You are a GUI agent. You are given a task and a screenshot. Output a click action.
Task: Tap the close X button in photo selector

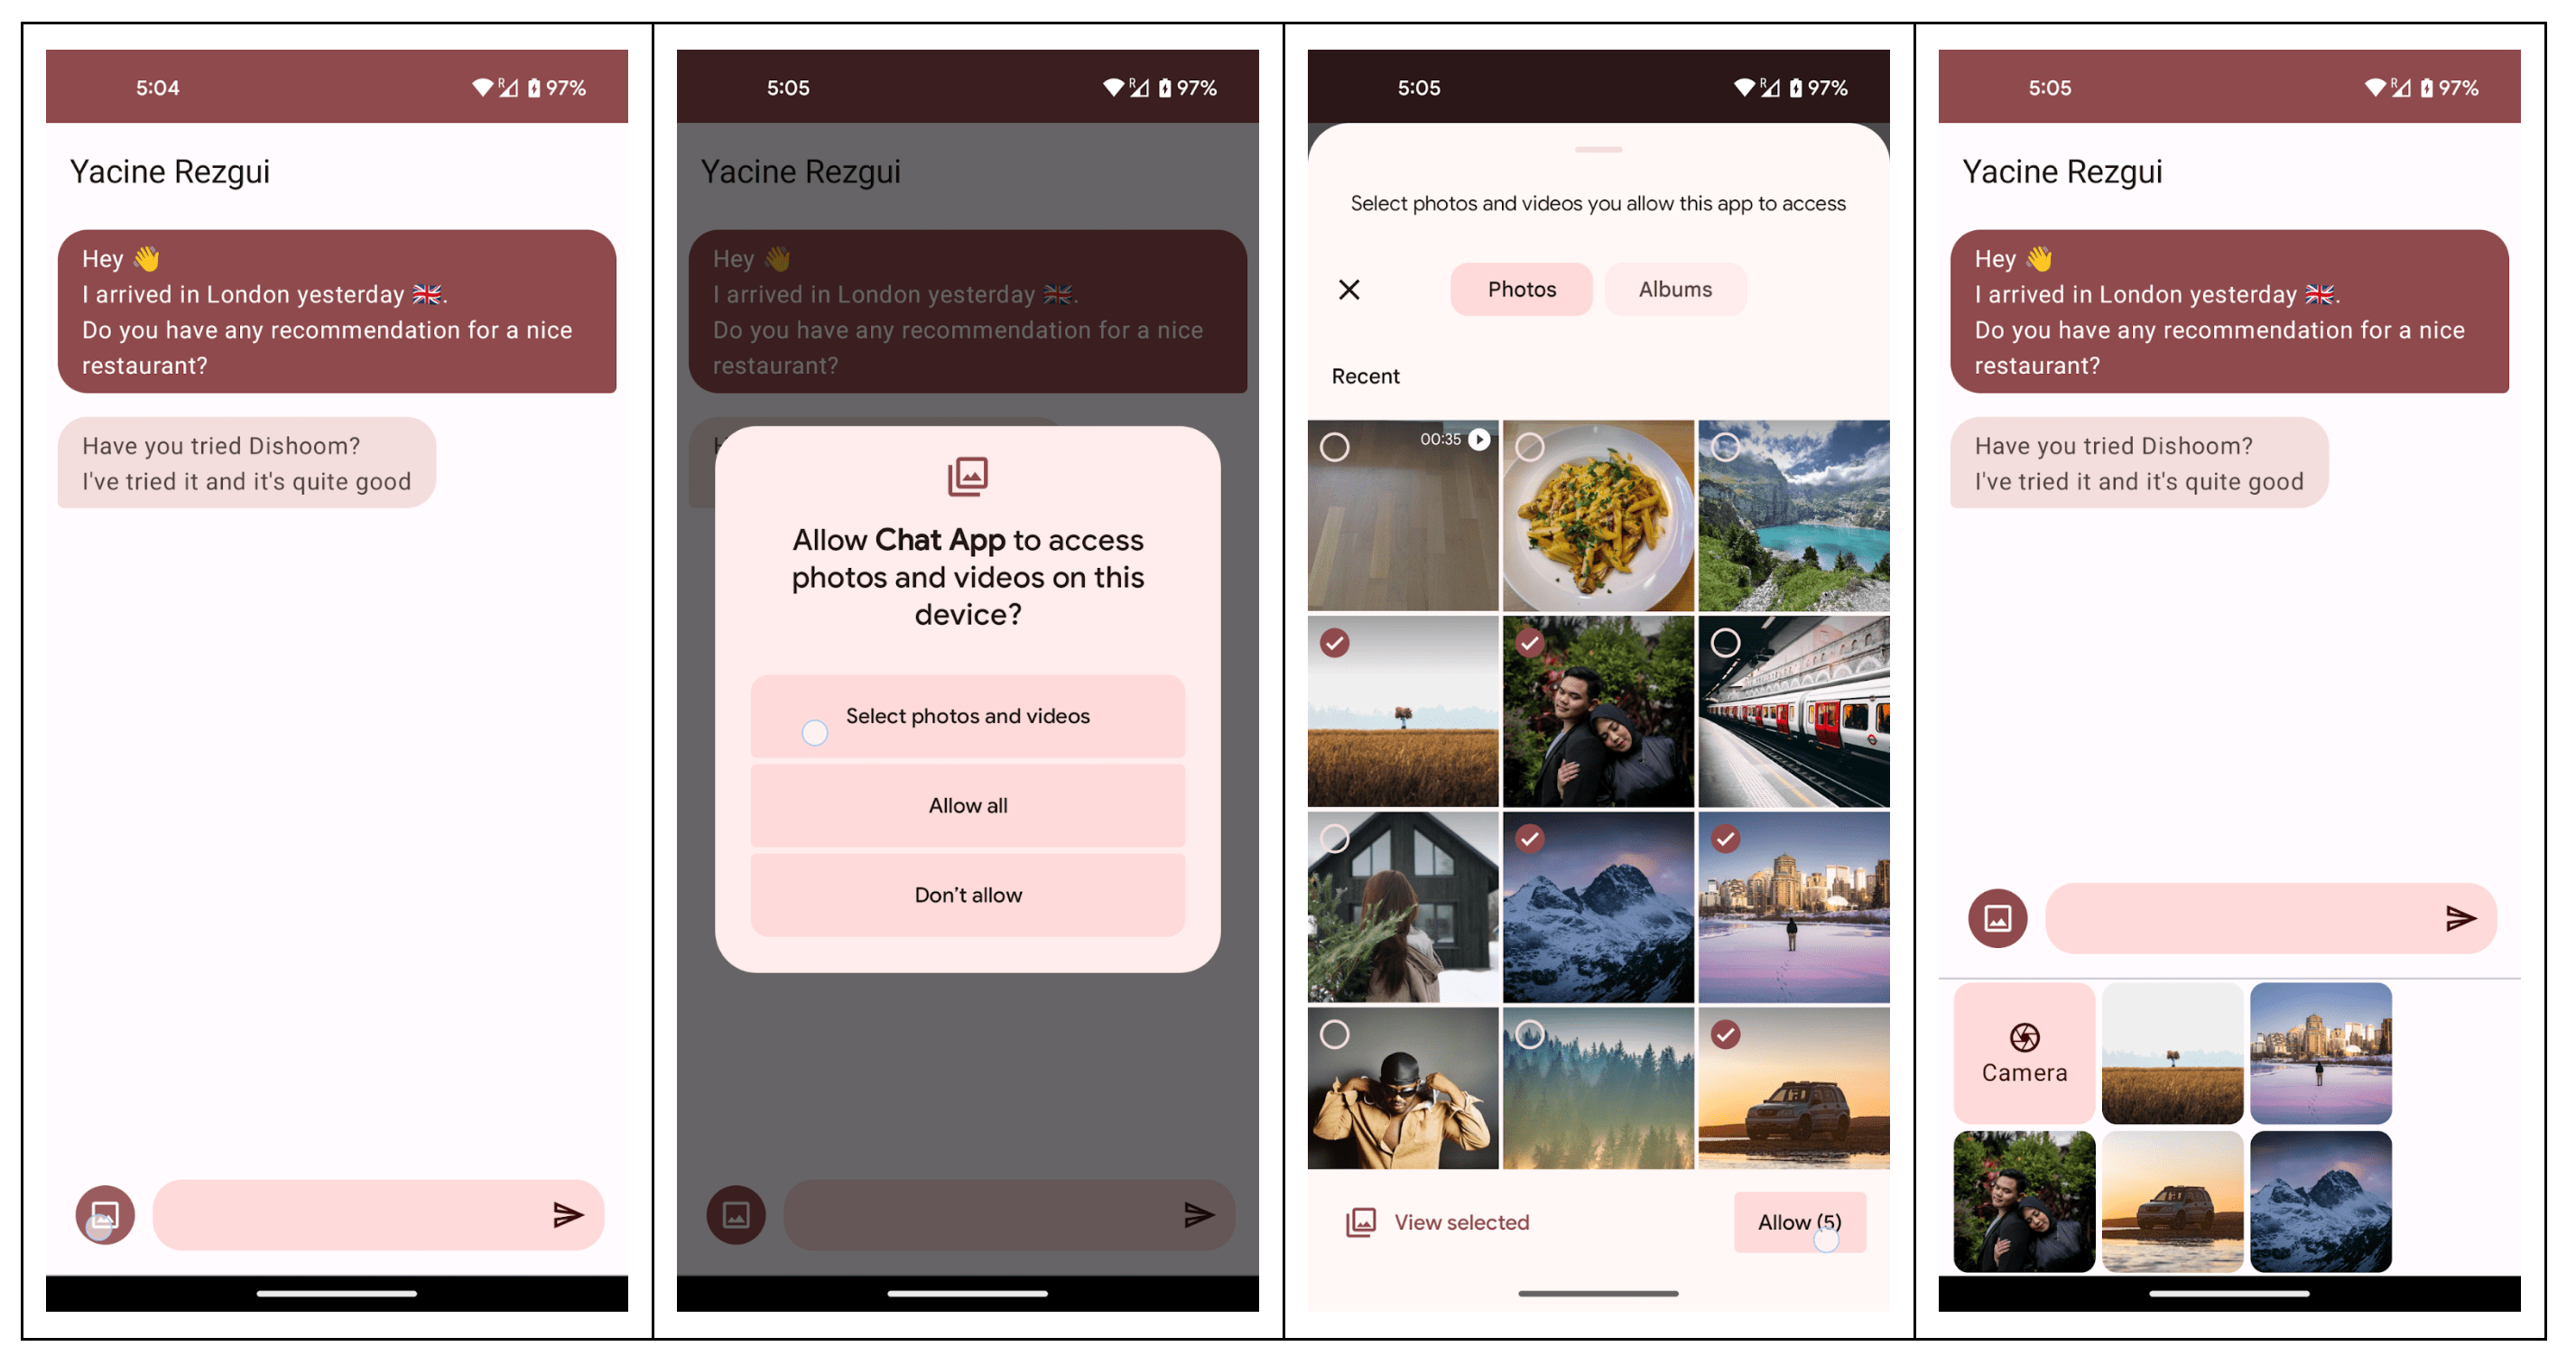(x=1349, y=290)
